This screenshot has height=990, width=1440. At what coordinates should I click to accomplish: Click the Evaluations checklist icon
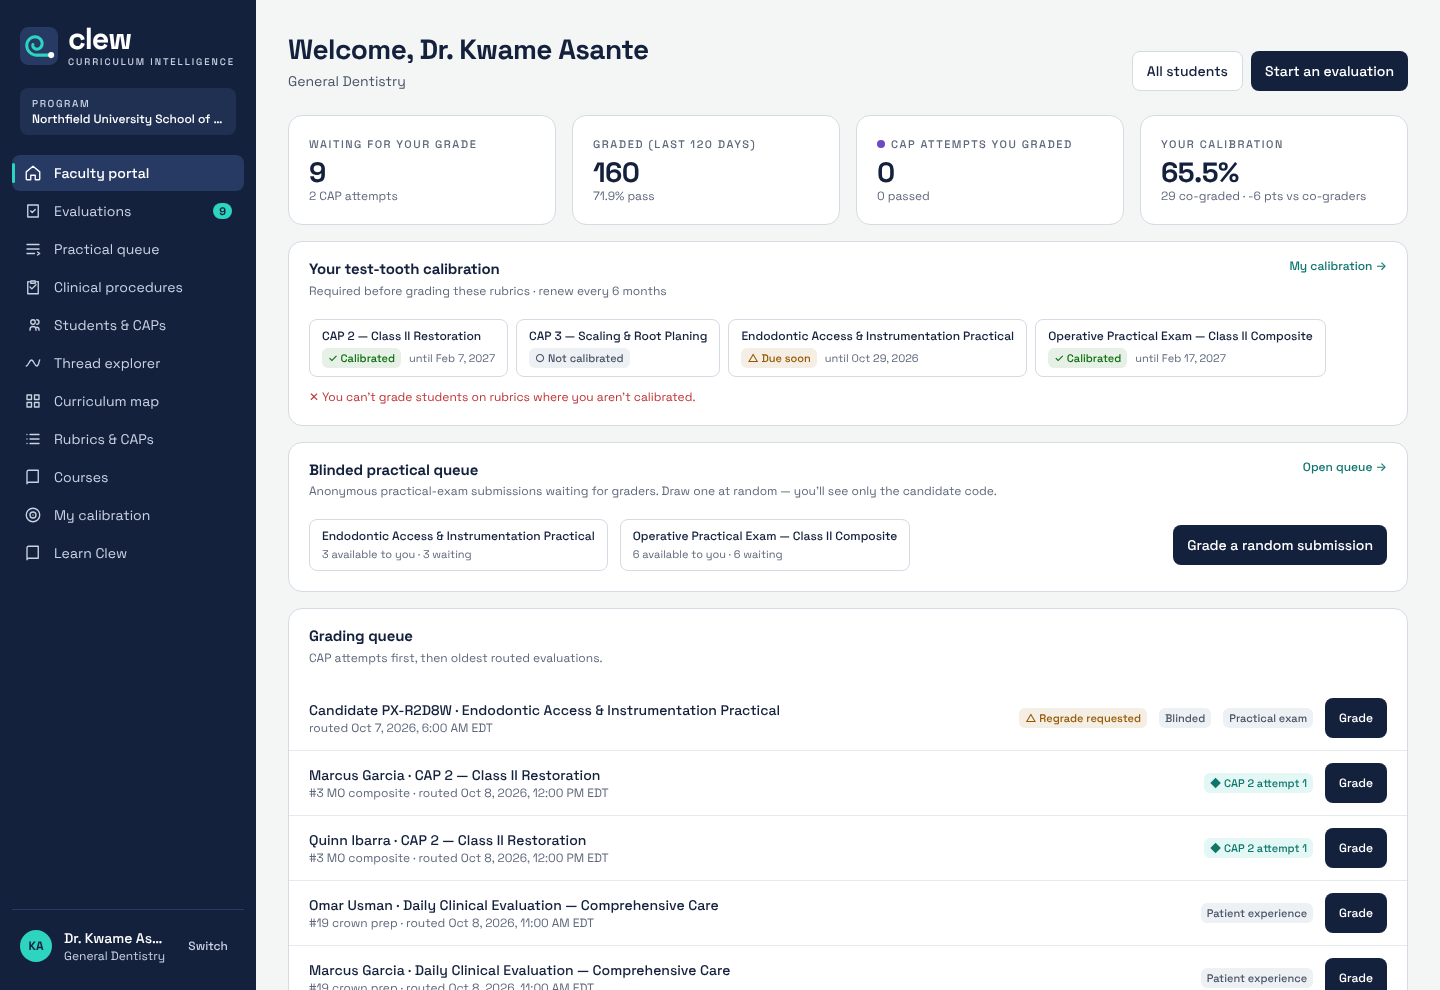pos(33,211)
